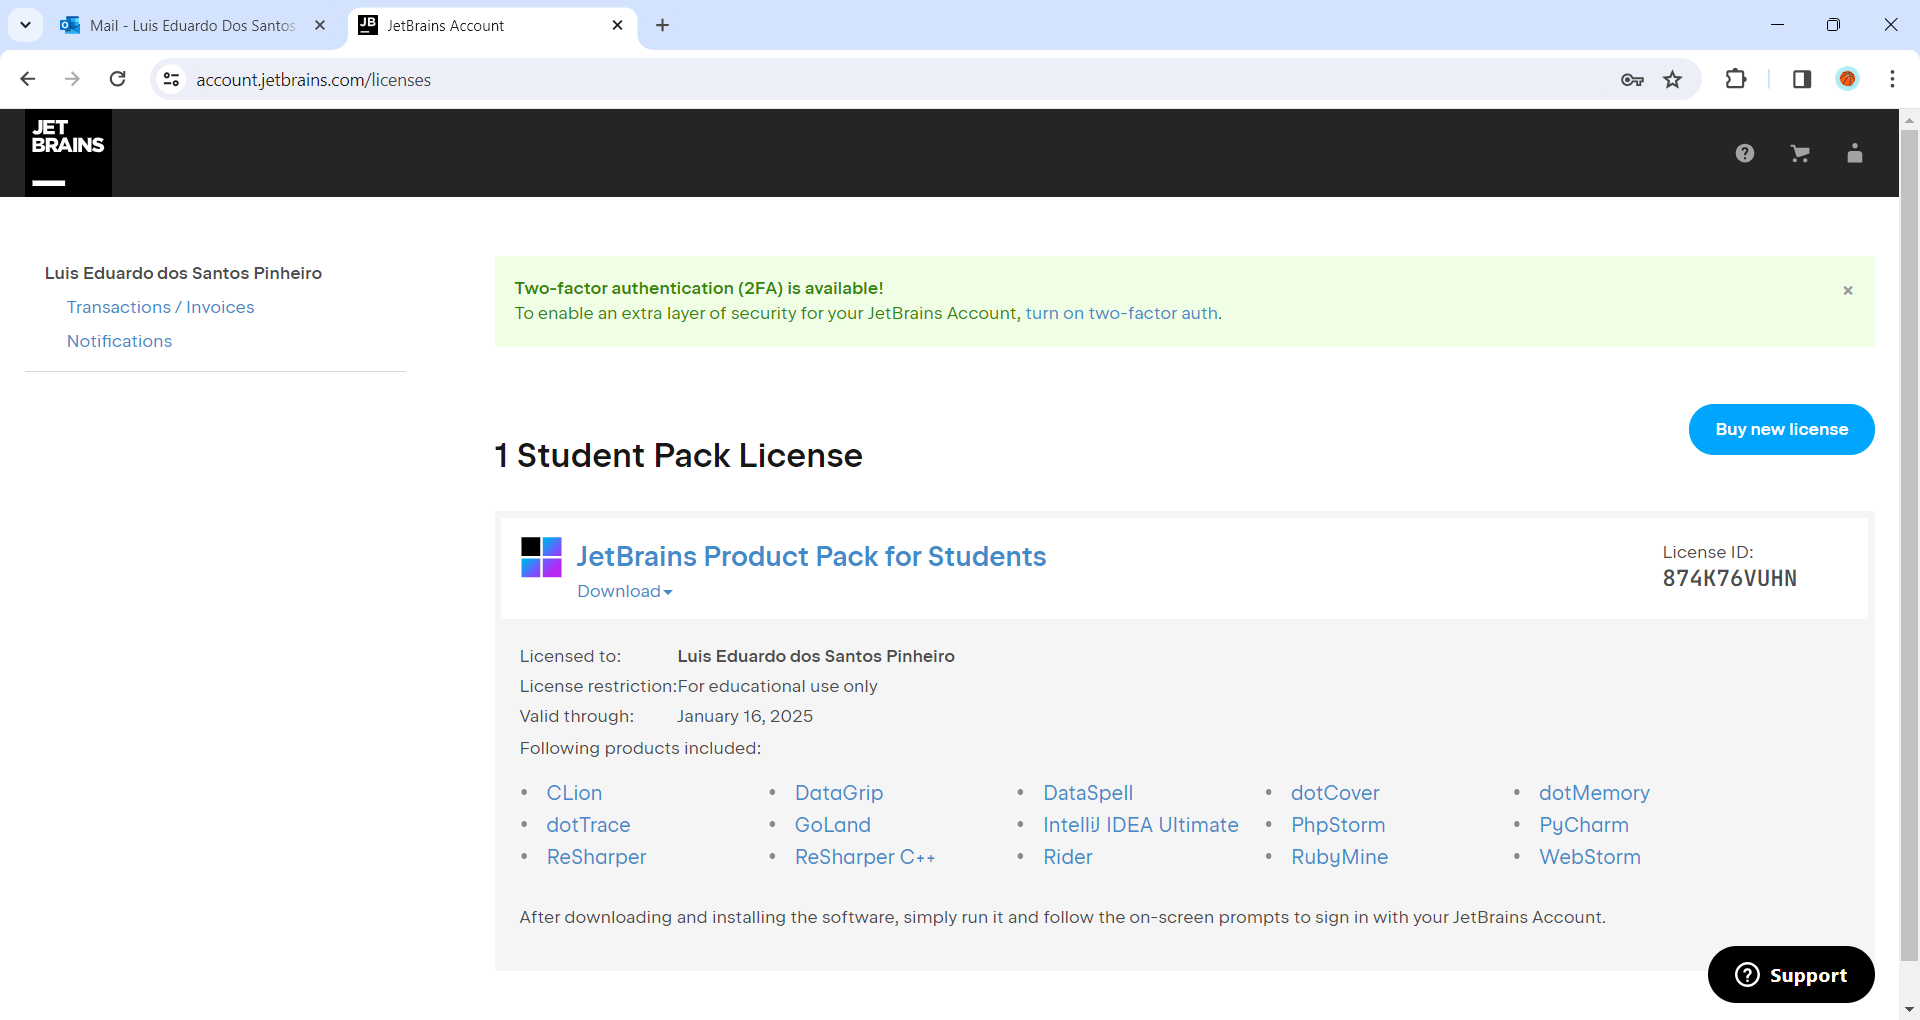Click the product pack colored squares icon
The width and height of the screenshot is (1920, 1020).
click(541, 557)
